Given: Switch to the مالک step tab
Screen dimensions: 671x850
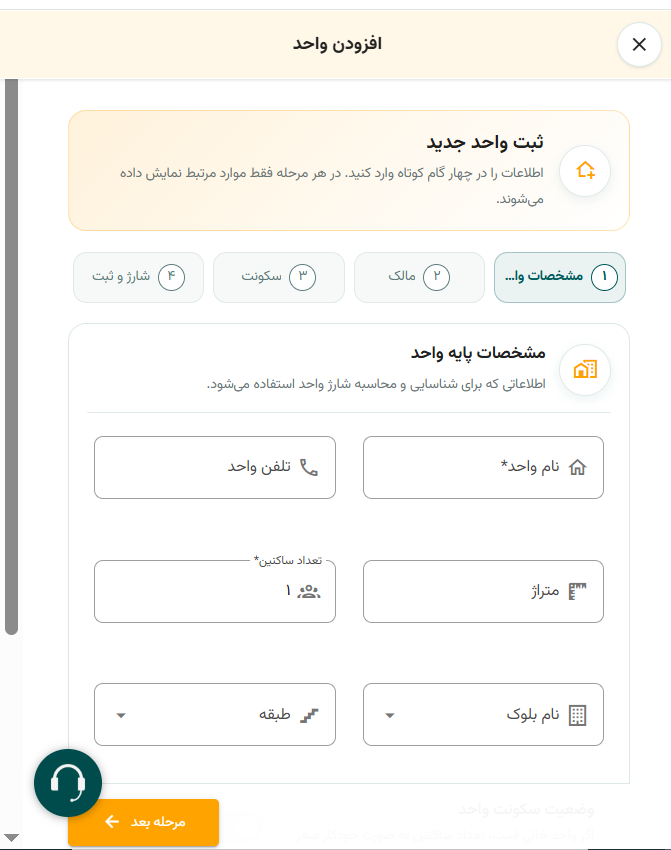Looking at the screenshot, I should (x=419, y=277).
